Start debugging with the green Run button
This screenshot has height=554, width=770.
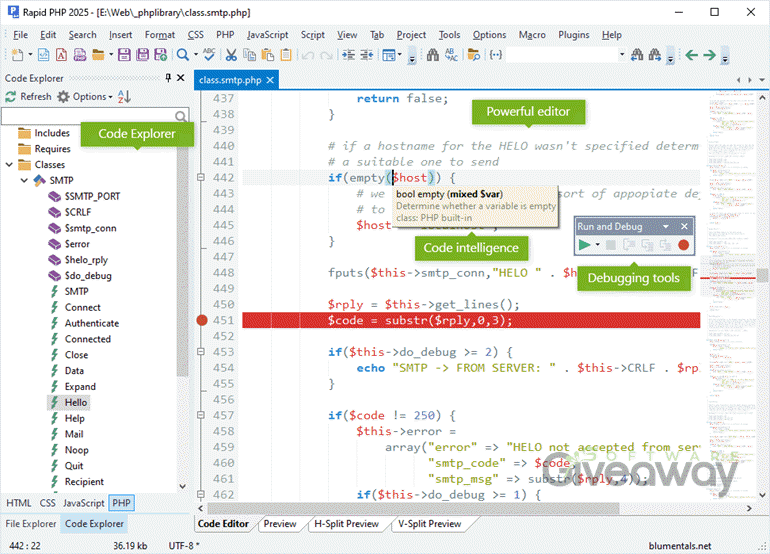point(584,245)
